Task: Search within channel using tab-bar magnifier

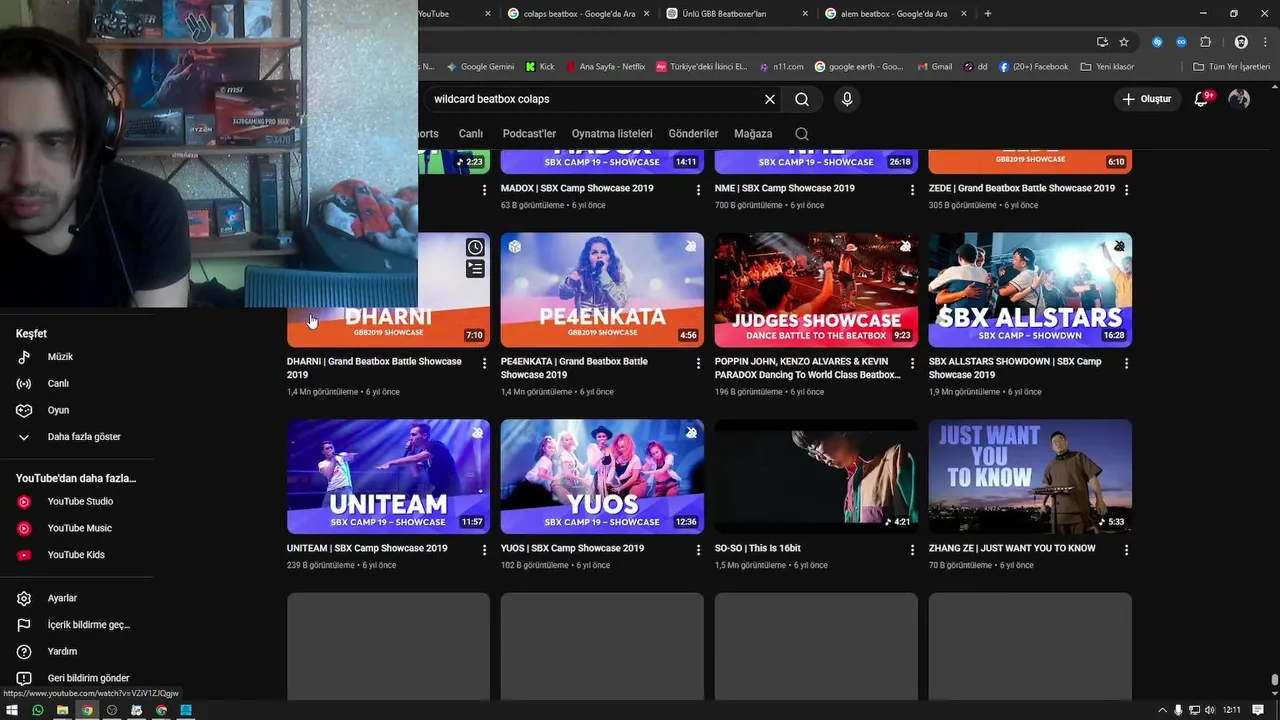Action: click(802, 133)
